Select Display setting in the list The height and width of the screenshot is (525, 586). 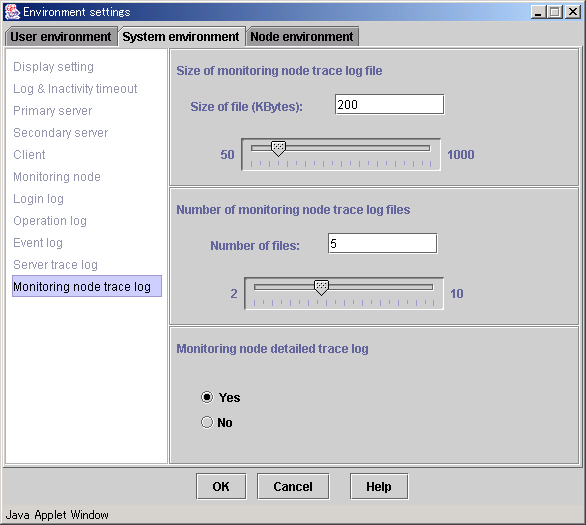point(53,67)
